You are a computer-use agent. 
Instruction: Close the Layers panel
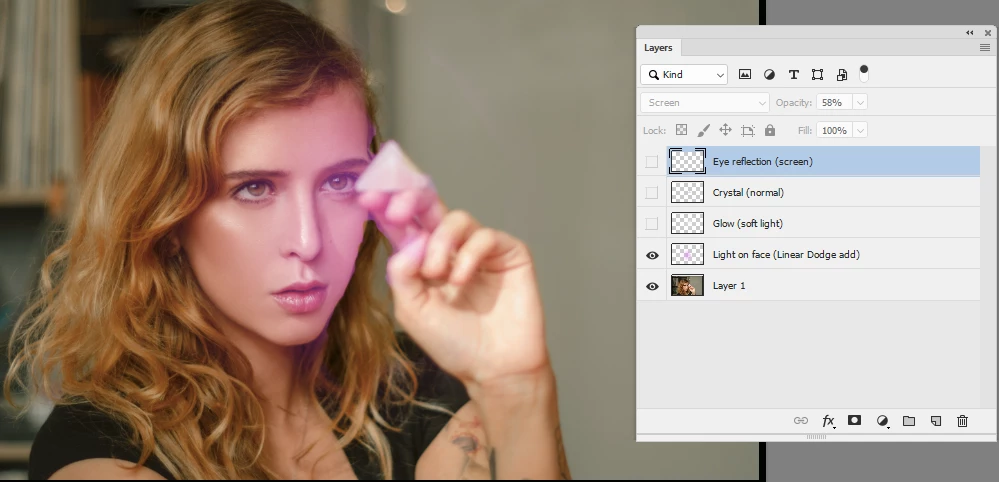point(988,32)
